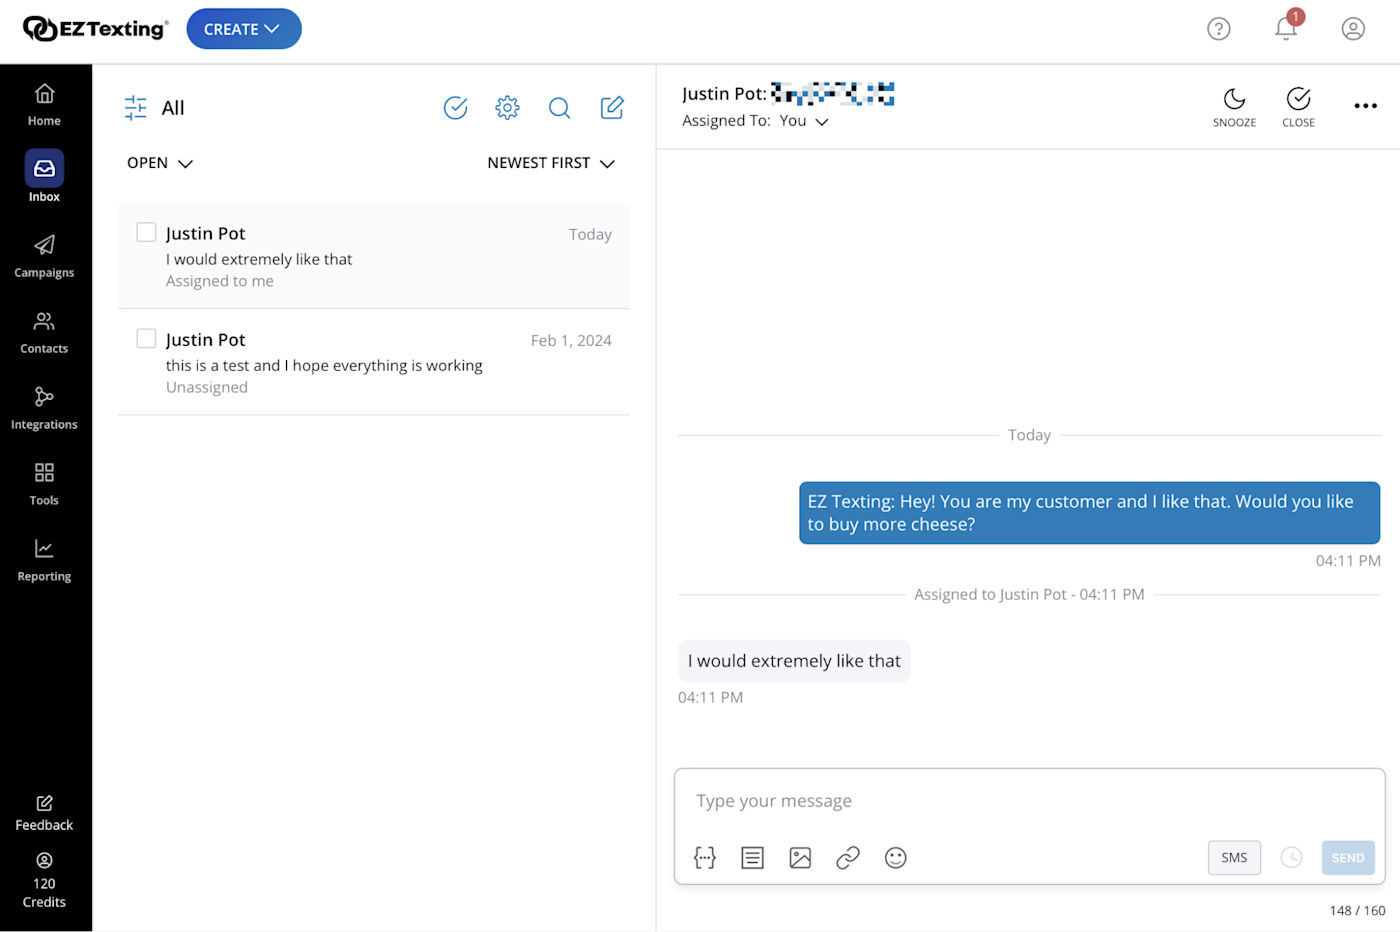Image resolution: width=1400 pixels, height=932 pixels.
Task: Search conversations with magnifier icon
Action: pyautogui.click(x=560, y=107)
